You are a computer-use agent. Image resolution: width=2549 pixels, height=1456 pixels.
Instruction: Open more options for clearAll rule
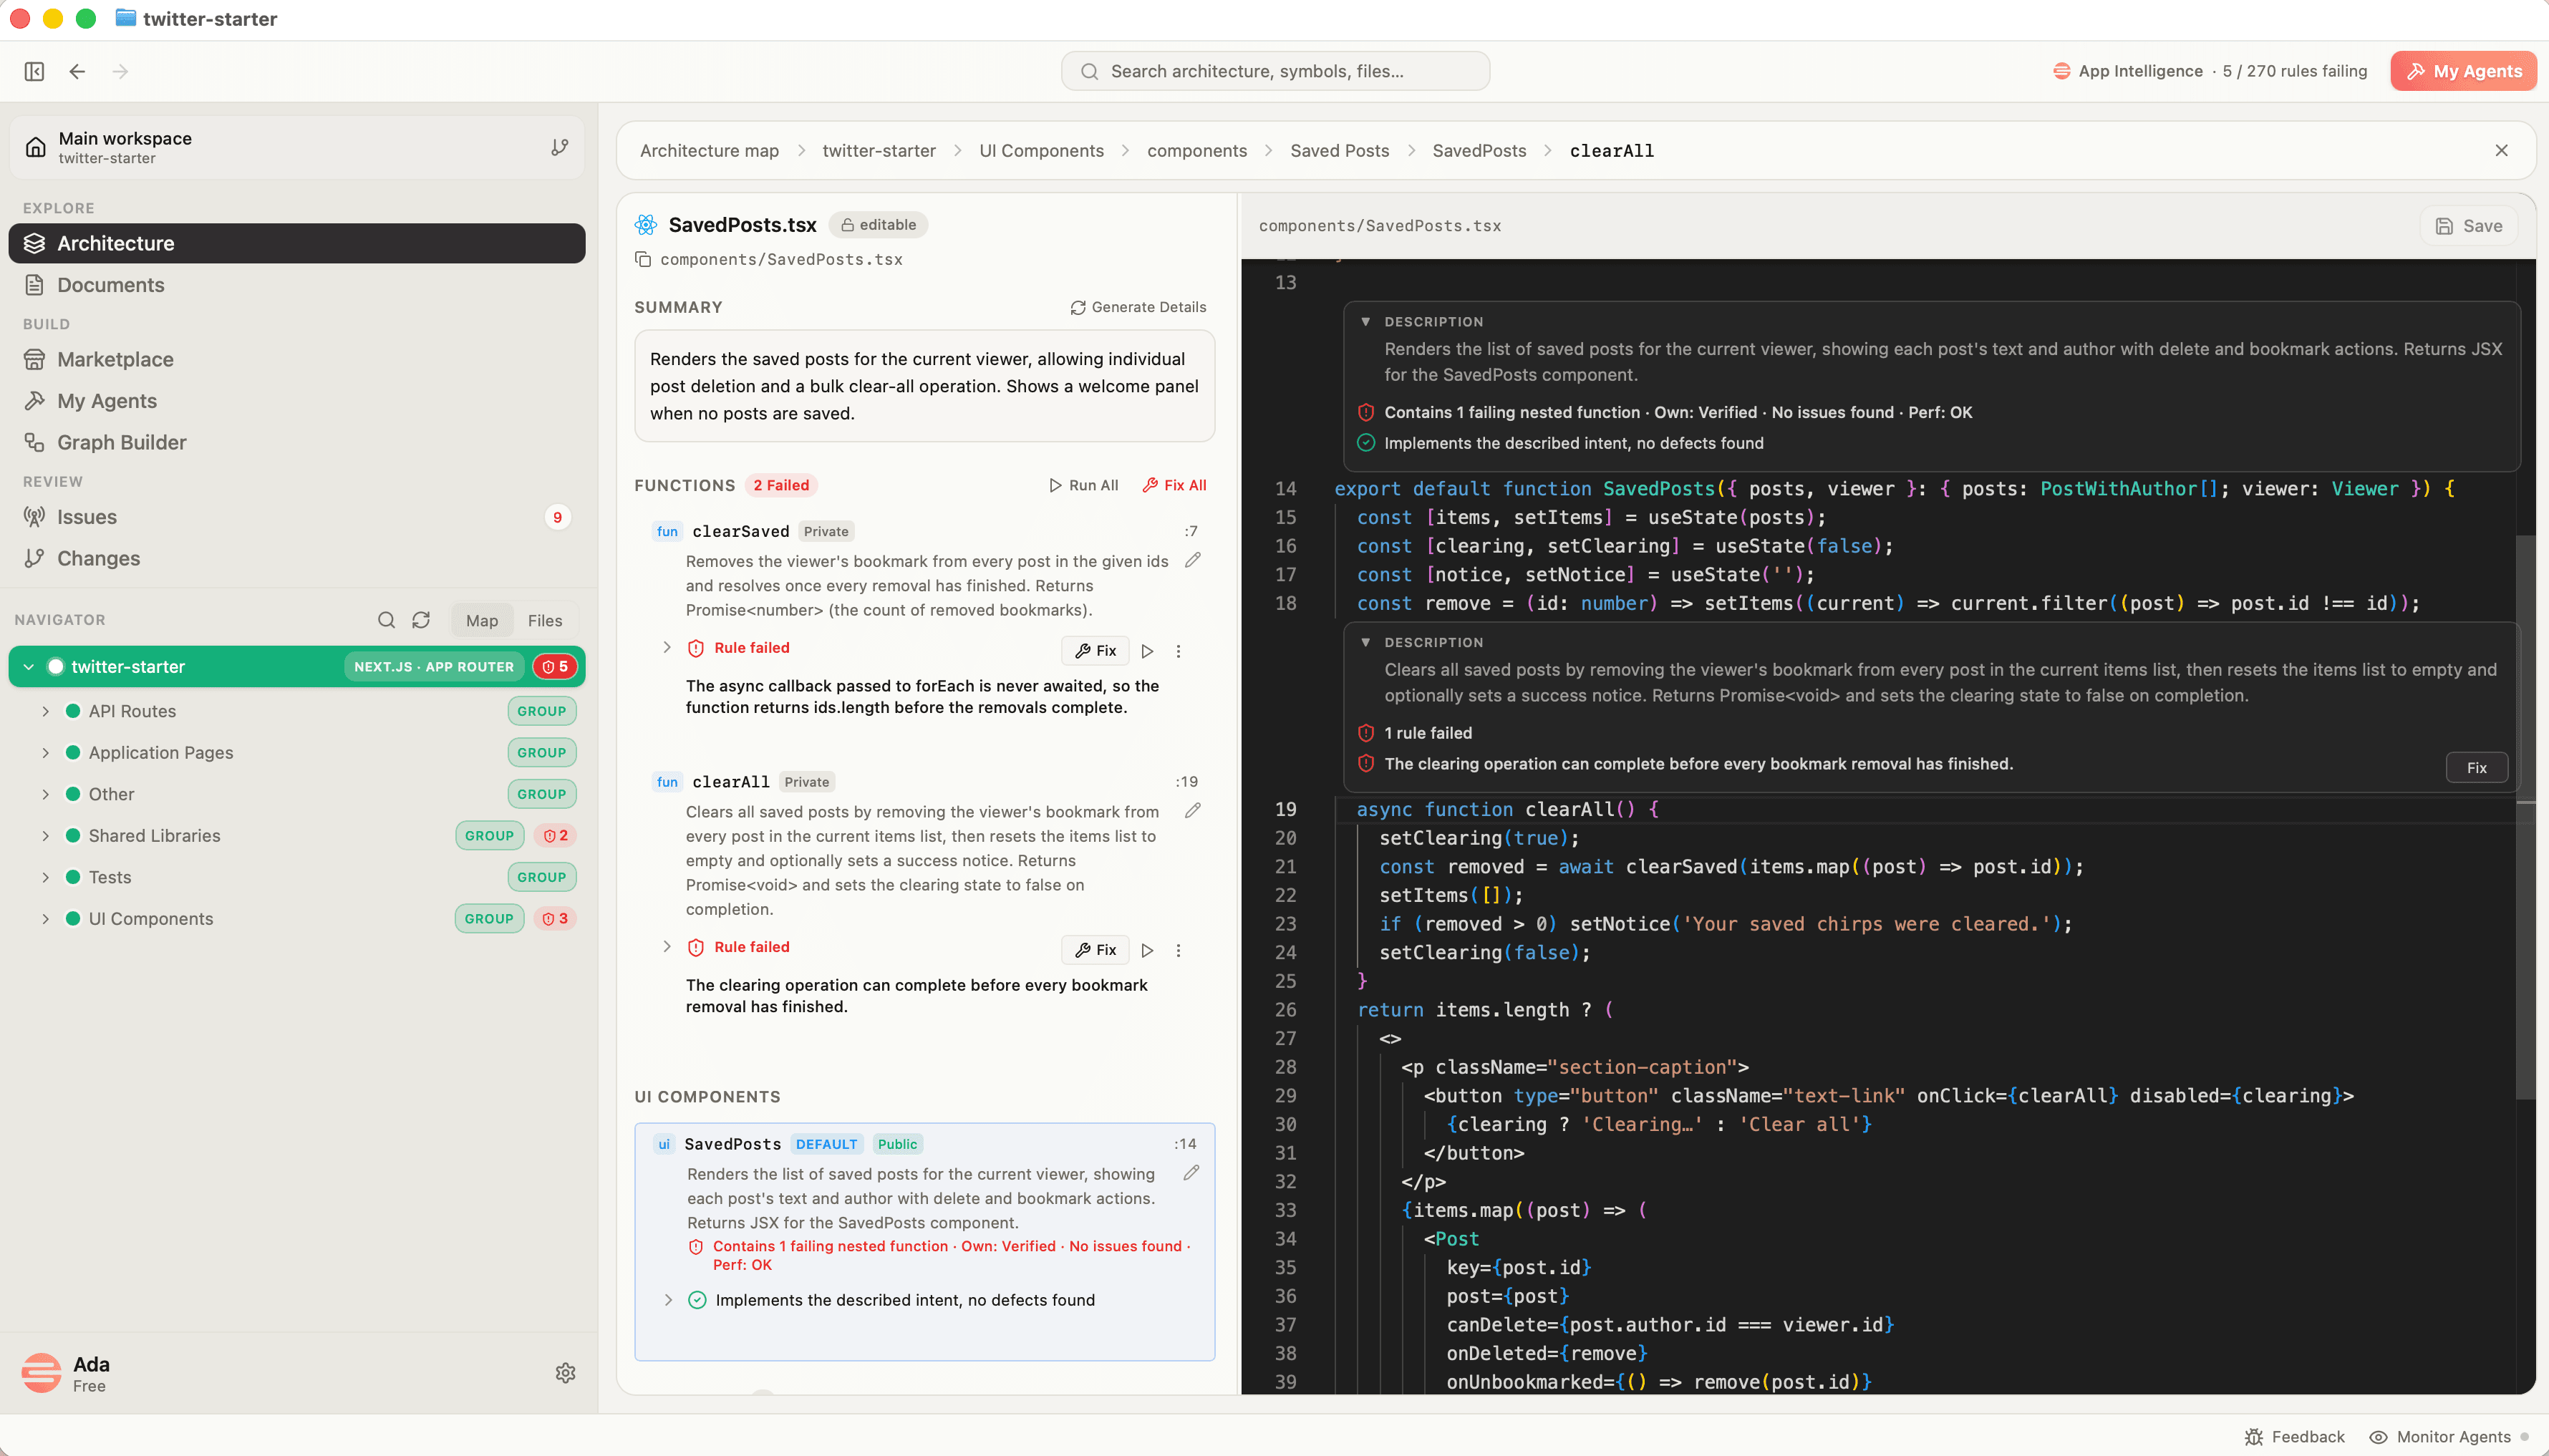[1178, 950]
